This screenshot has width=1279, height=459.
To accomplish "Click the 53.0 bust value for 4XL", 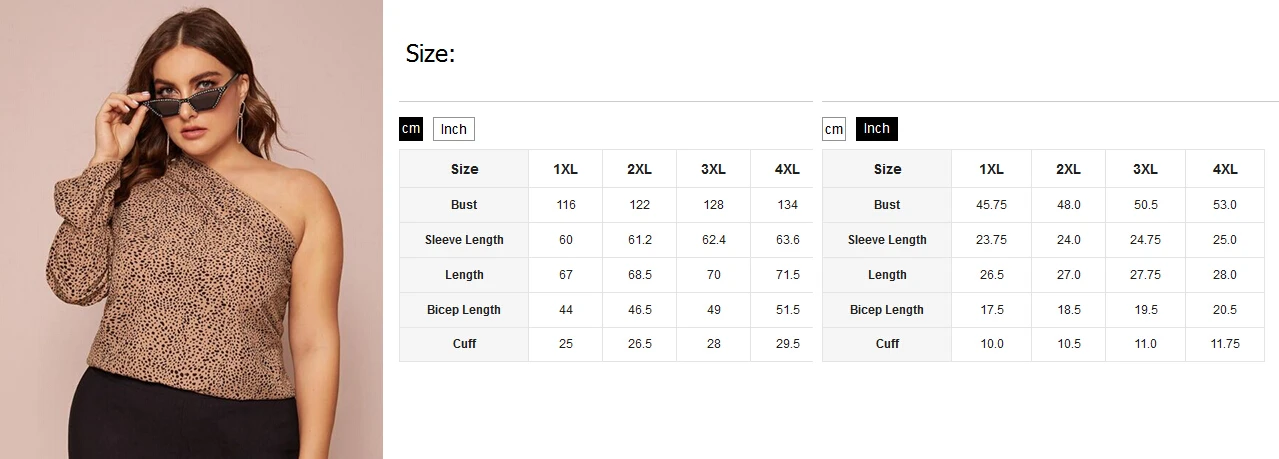I will [x=1225, y=205].
